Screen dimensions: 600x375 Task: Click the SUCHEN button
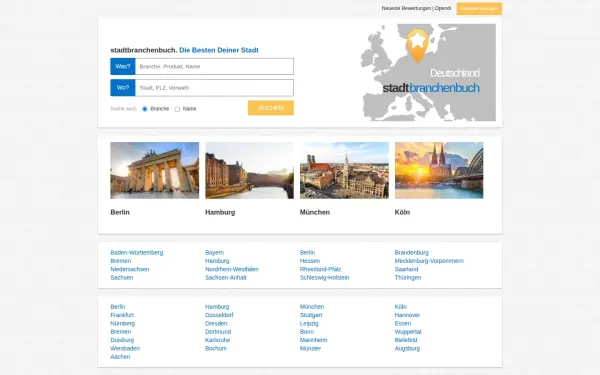[x=271, y=108]
